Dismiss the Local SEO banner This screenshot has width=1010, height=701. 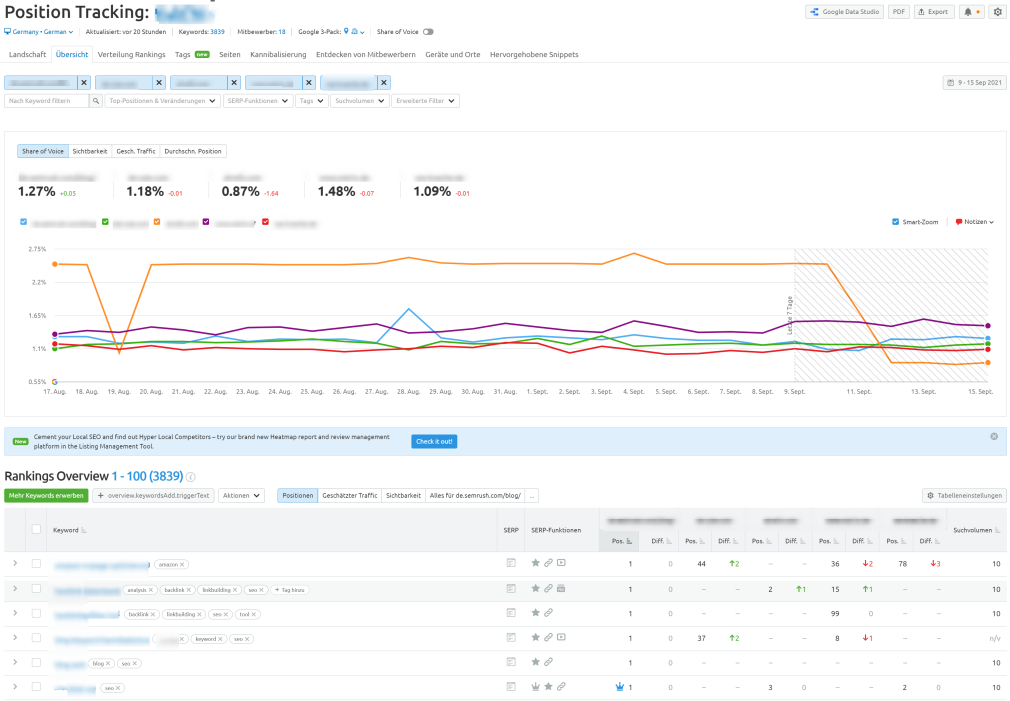[x=994, y=436]
